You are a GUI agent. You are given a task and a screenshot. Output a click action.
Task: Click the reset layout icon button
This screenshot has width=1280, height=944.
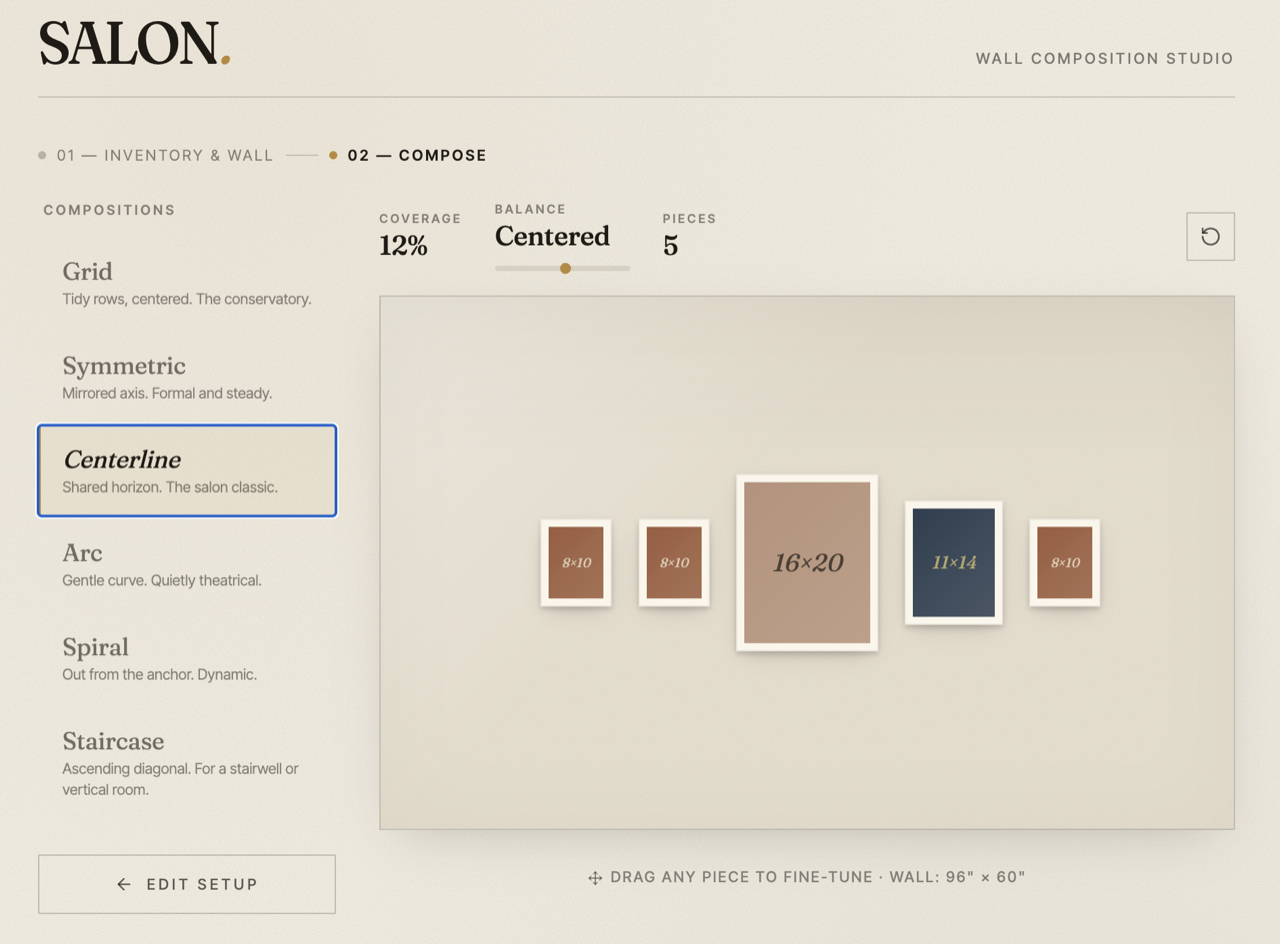[x=1210, y=237]
